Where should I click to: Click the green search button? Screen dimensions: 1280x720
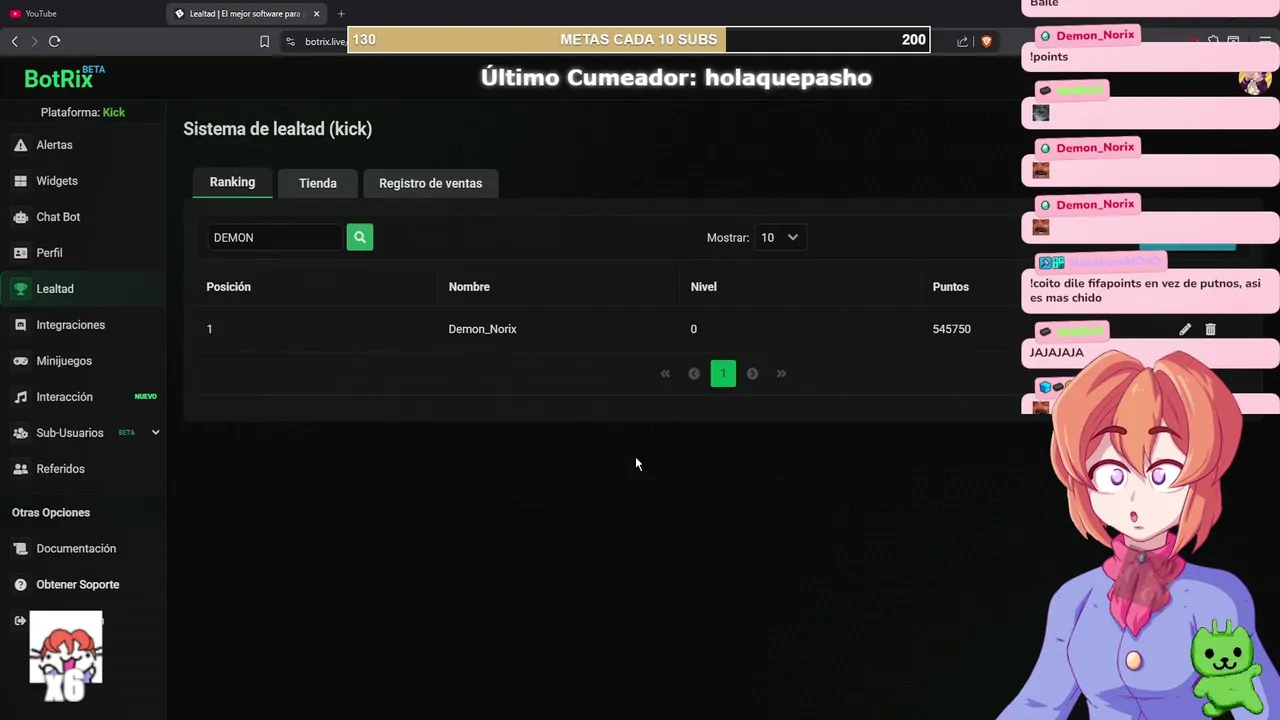coord(360,237)
